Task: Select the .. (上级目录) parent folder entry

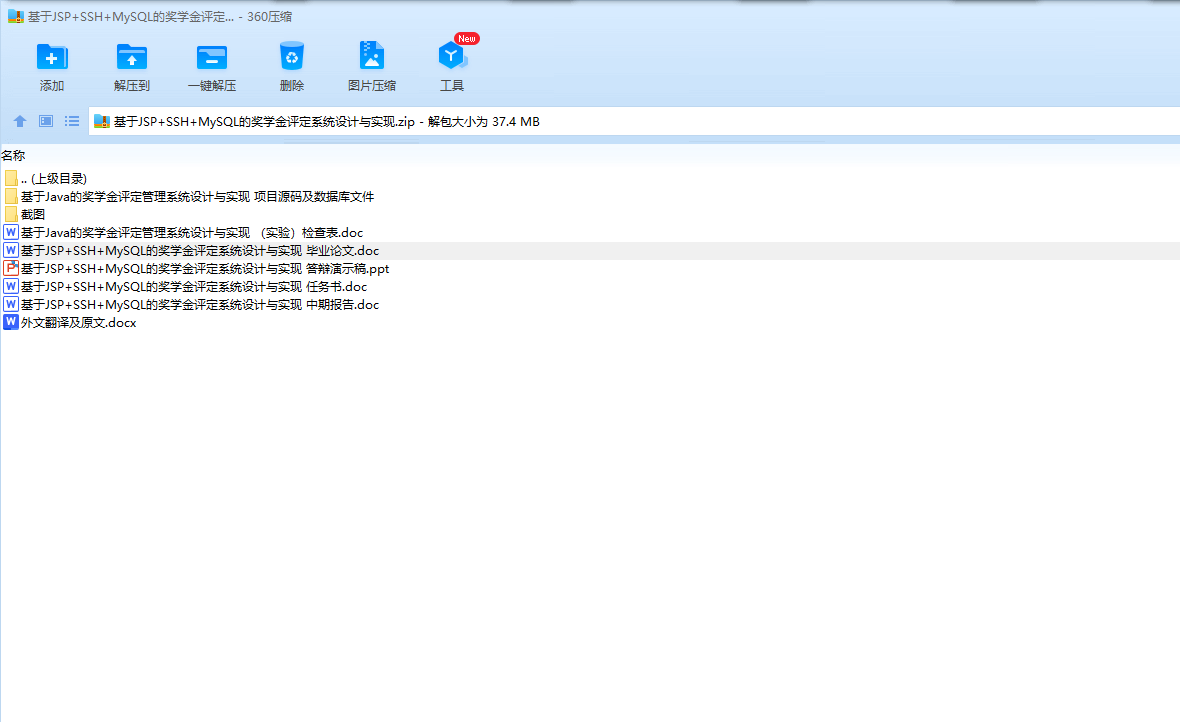Action: tap(54, 178)
